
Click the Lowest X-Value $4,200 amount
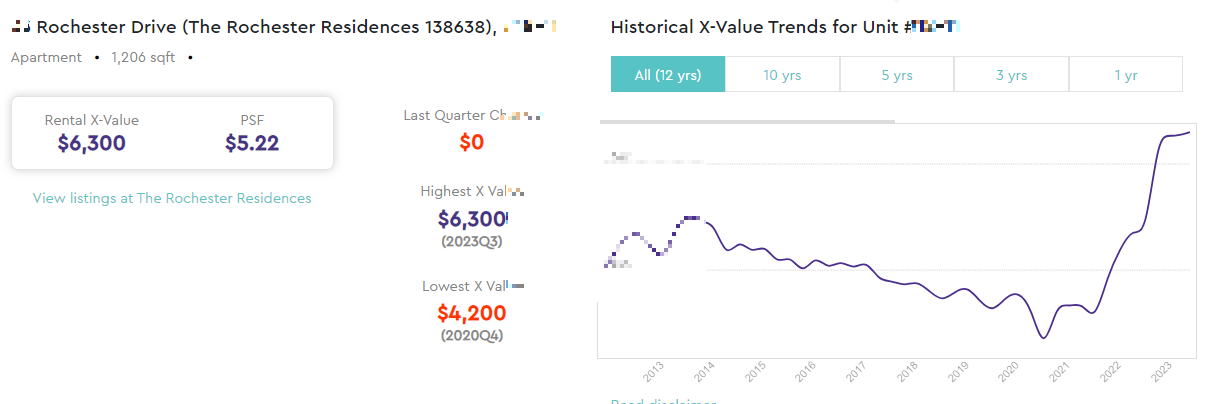click(x=471, y=313)
